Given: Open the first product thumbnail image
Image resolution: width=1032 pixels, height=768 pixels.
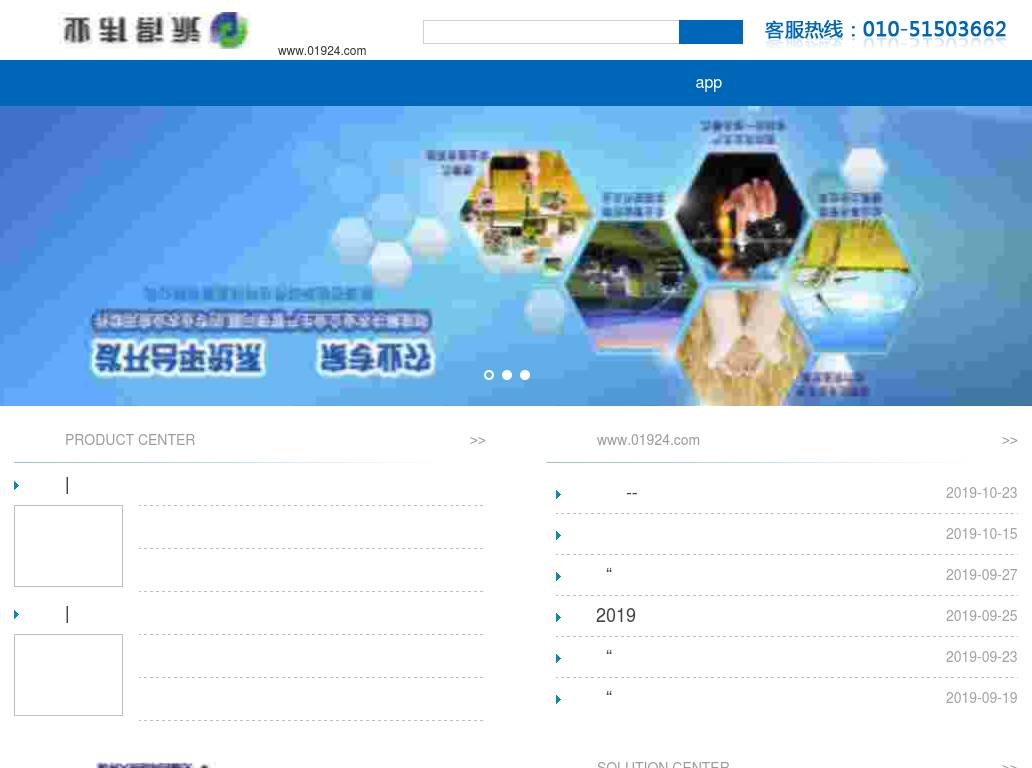Looking at the screenshot, I should coord(68,546).
